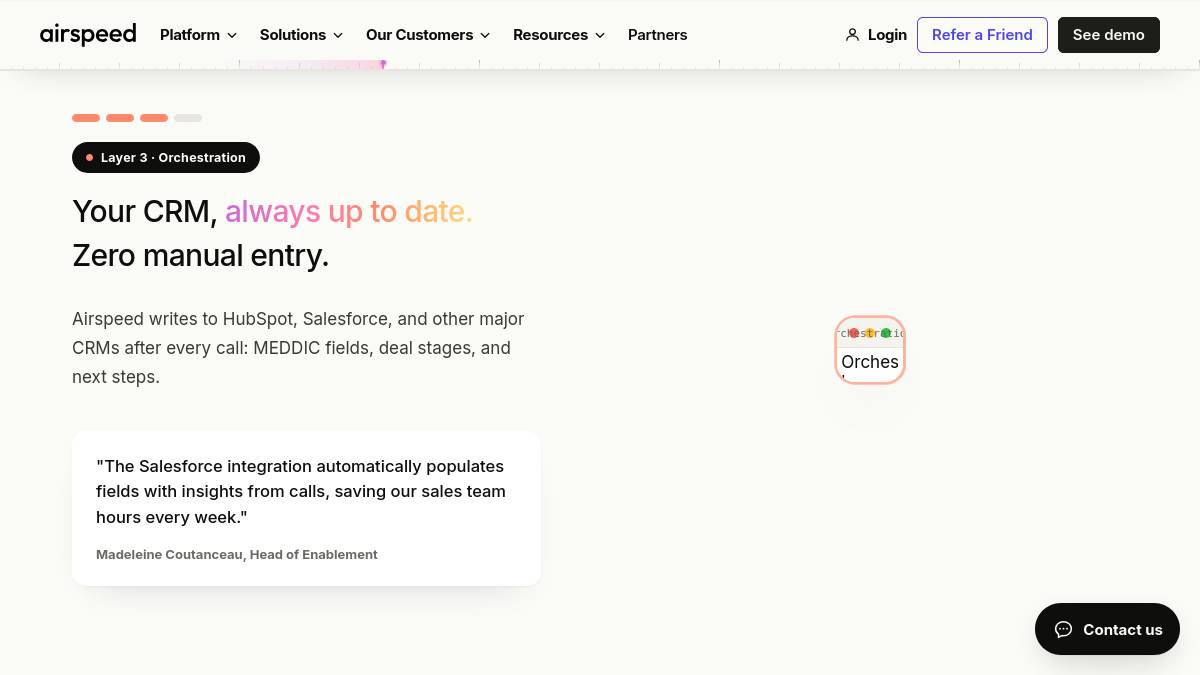Open the Our Customers dropdown chevron
This screenshot has width=1200, height=675.
[x=485, y=35]
